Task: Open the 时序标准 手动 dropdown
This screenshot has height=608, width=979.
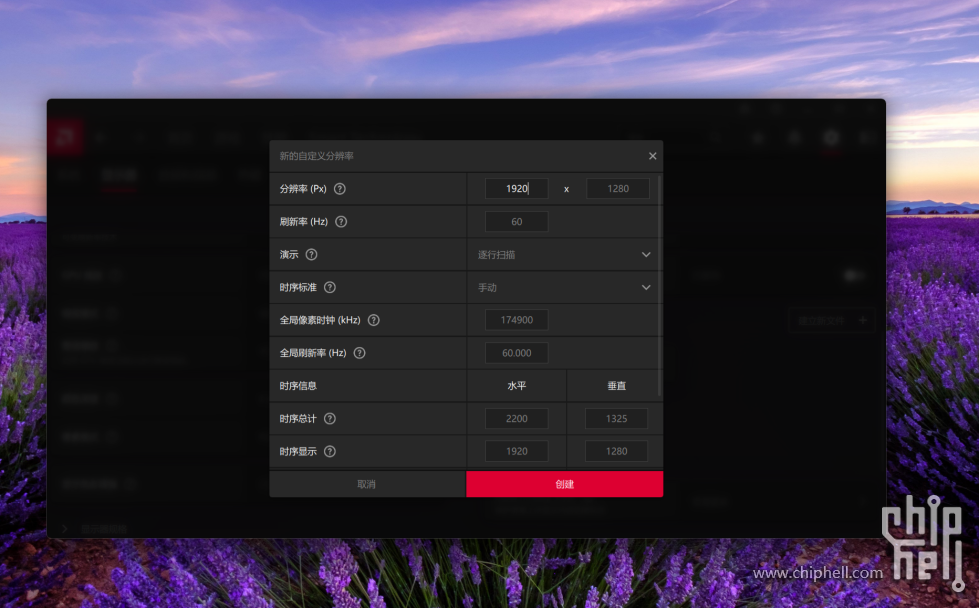Action: click(562, 287)
